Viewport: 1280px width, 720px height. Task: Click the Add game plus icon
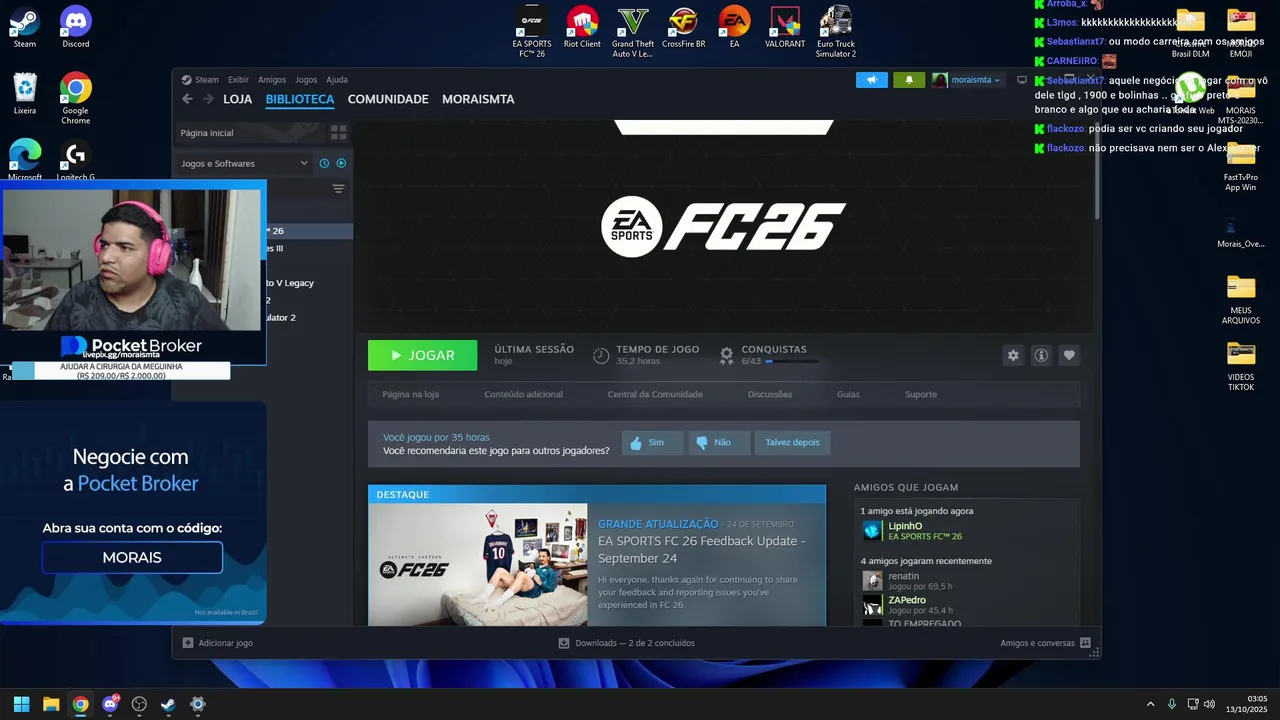point(187,643)
